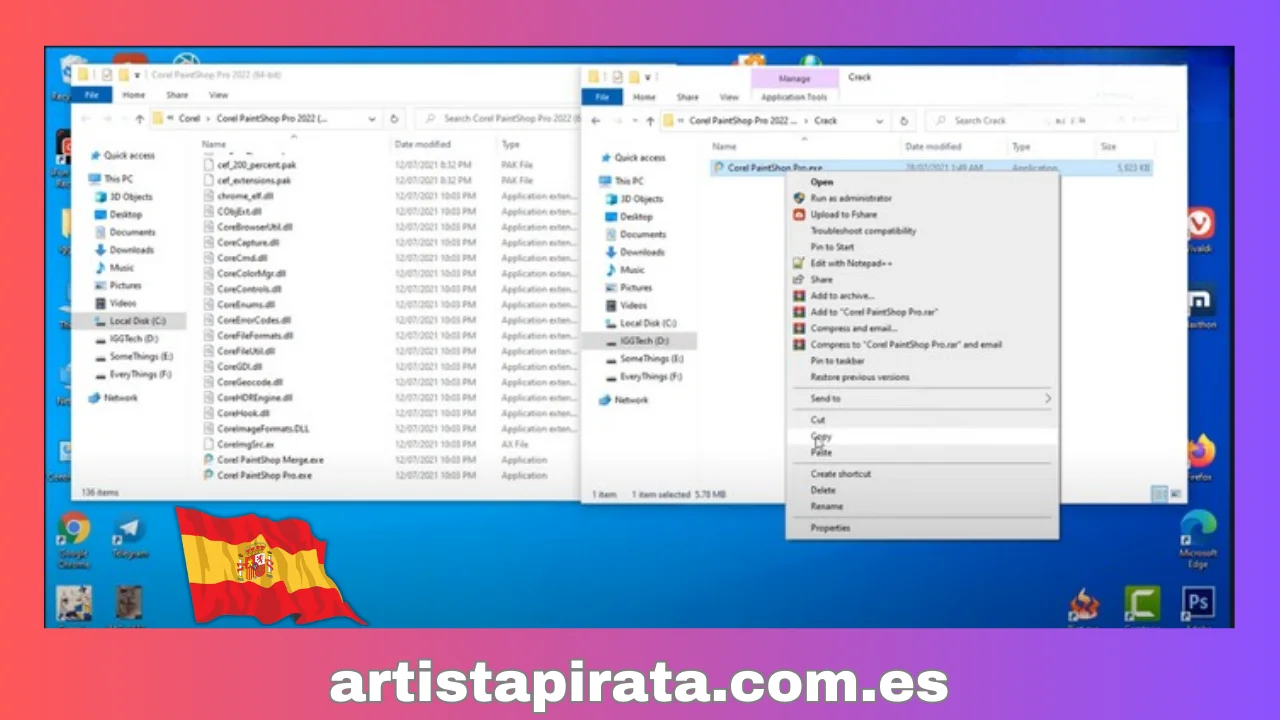The width and height of the screenshot is (1280, 720).
Task: Sort by Name column in Crack window
Action: (724, 147)
